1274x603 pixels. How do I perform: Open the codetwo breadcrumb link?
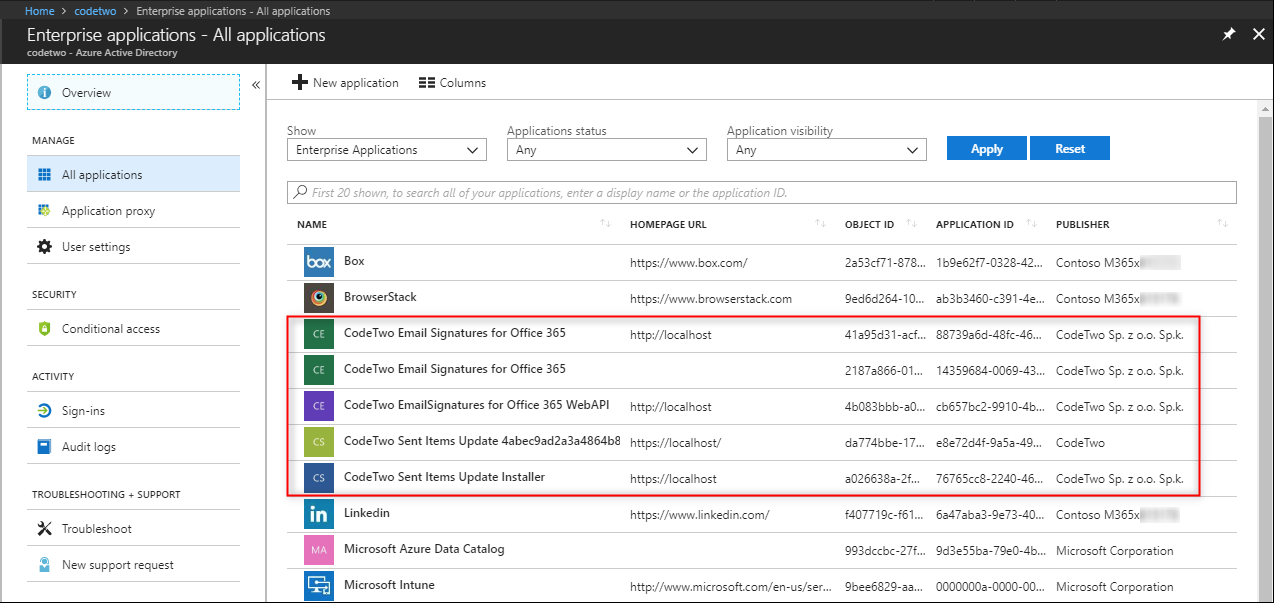[x=96, y=11]
